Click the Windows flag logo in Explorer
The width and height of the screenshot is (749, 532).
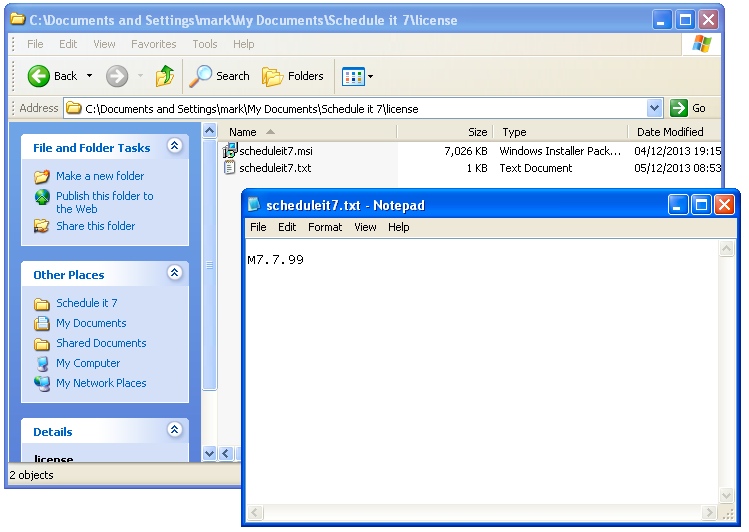point(701,44)
